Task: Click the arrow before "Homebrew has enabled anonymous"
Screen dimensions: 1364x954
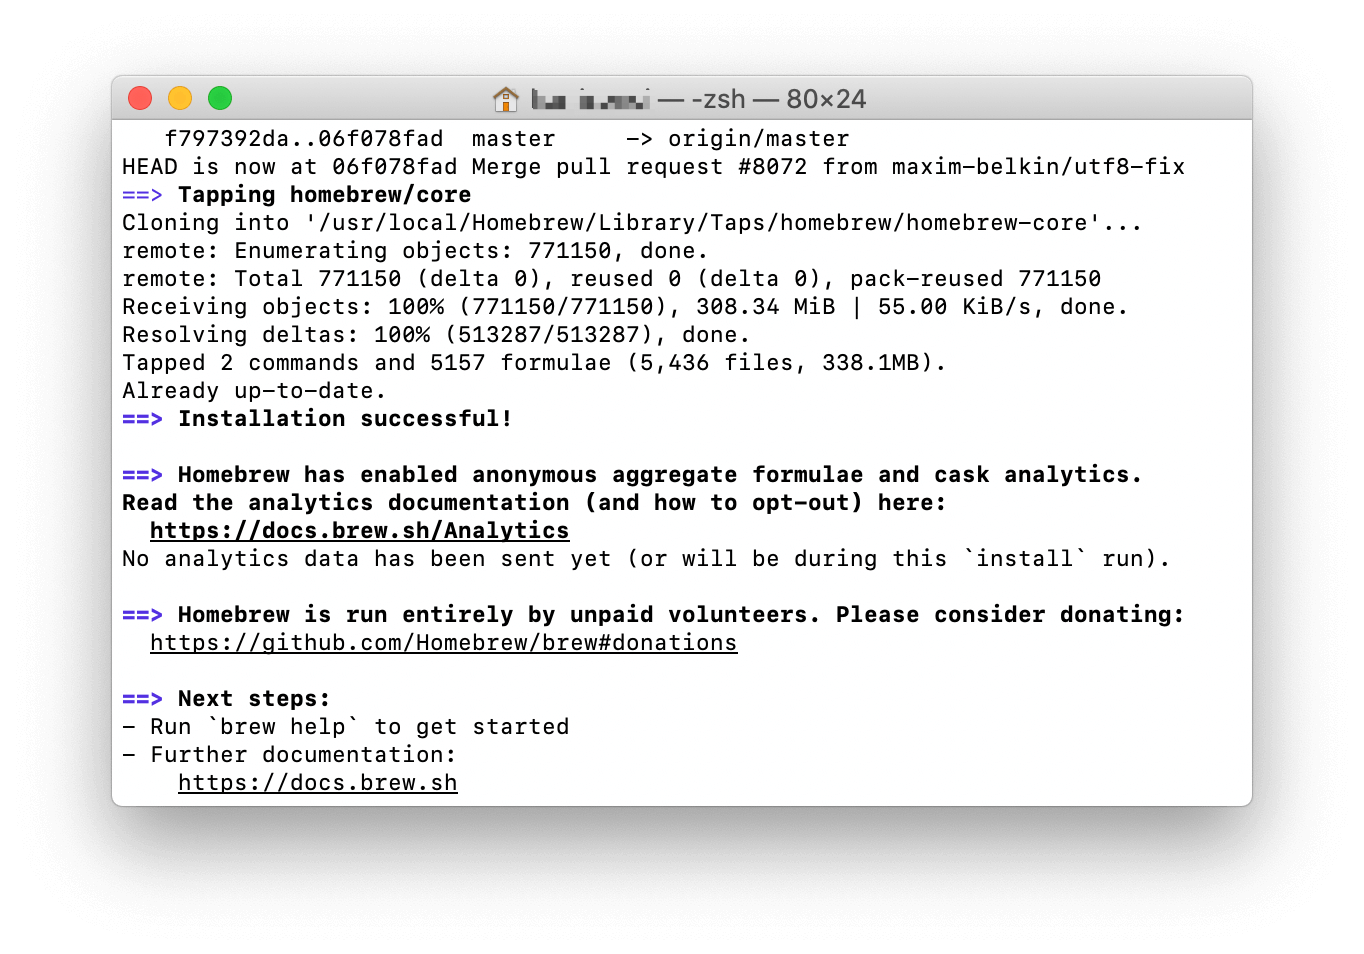Action: [142, 475]
